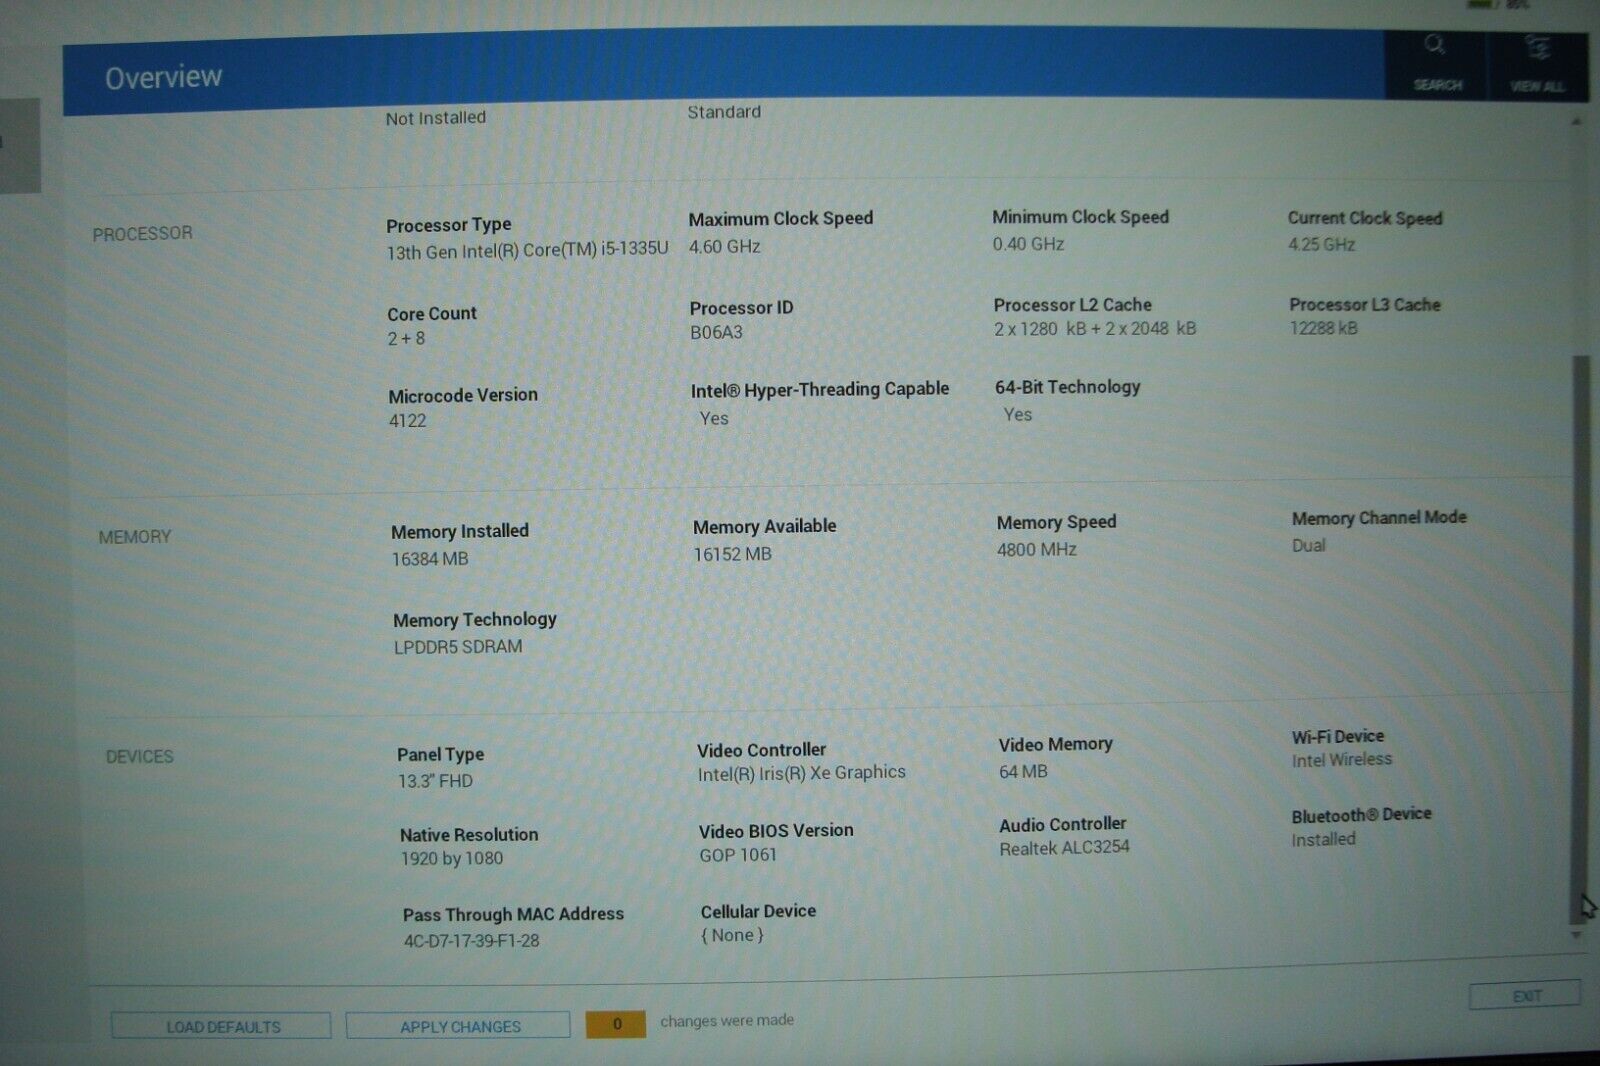The image size is (1600, 1066).
Task: Click the Memory Available value 16152 MB
Action: pos(732,554)
